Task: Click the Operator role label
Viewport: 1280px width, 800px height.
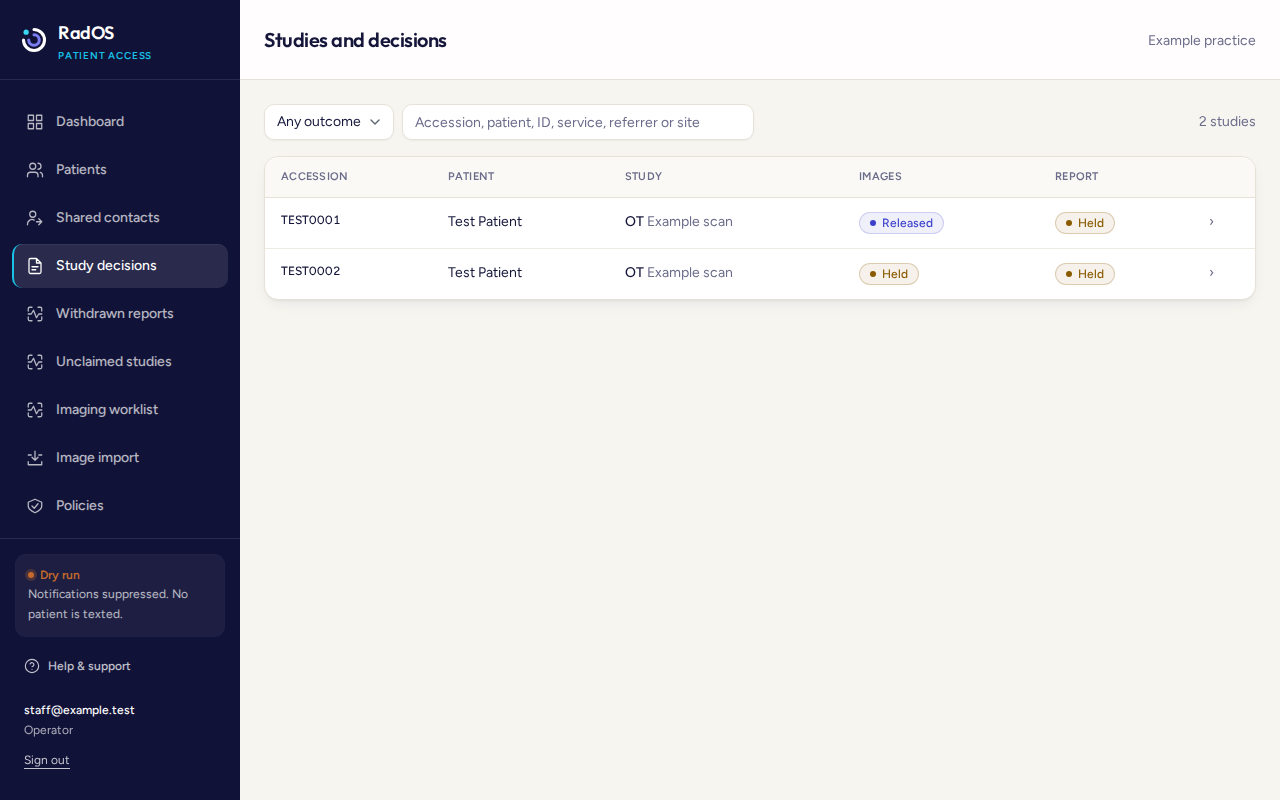Action: tap(48, 730)
